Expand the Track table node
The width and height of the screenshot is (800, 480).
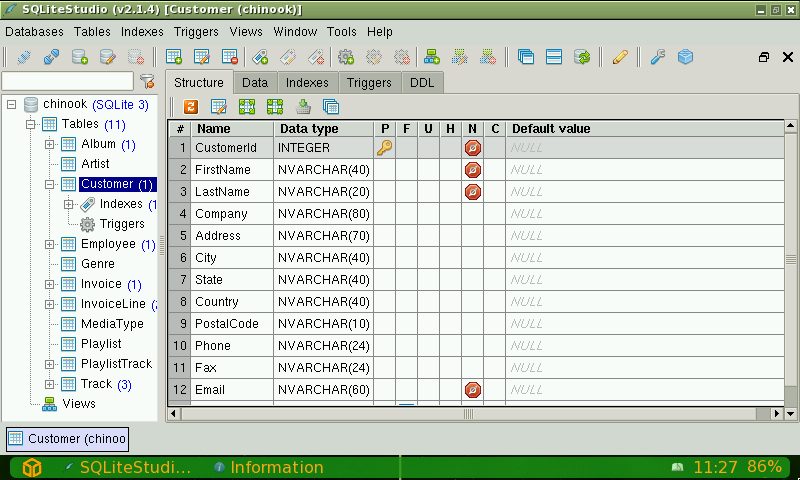coord(49,384)
